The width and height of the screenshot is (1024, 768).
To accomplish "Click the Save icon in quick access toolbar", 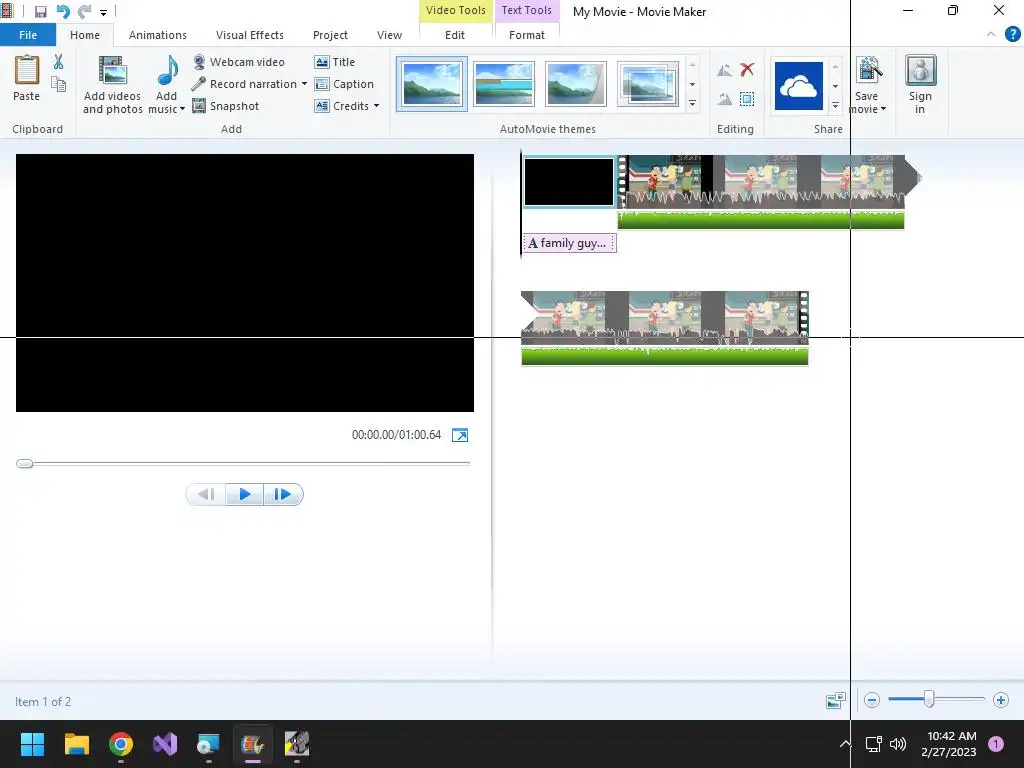I will (40, 12).
